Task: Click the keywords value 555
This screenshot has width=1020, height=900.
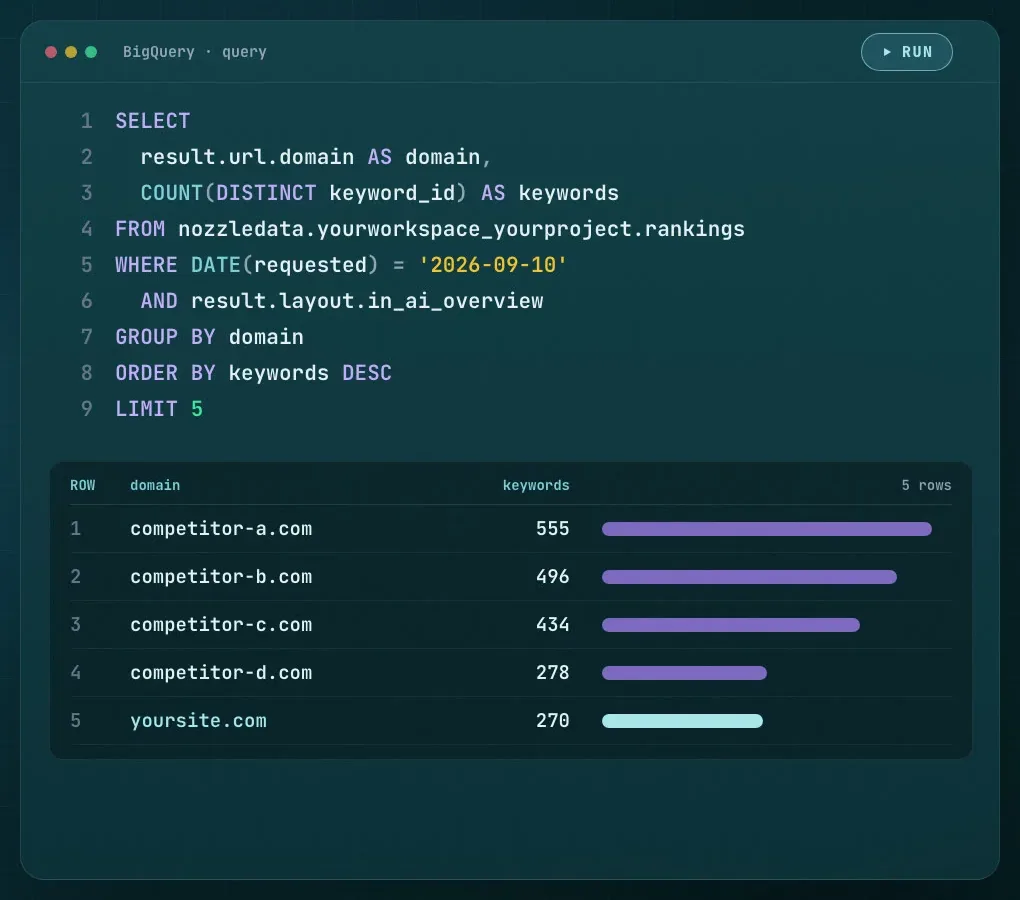Action: tap(553, 529)
